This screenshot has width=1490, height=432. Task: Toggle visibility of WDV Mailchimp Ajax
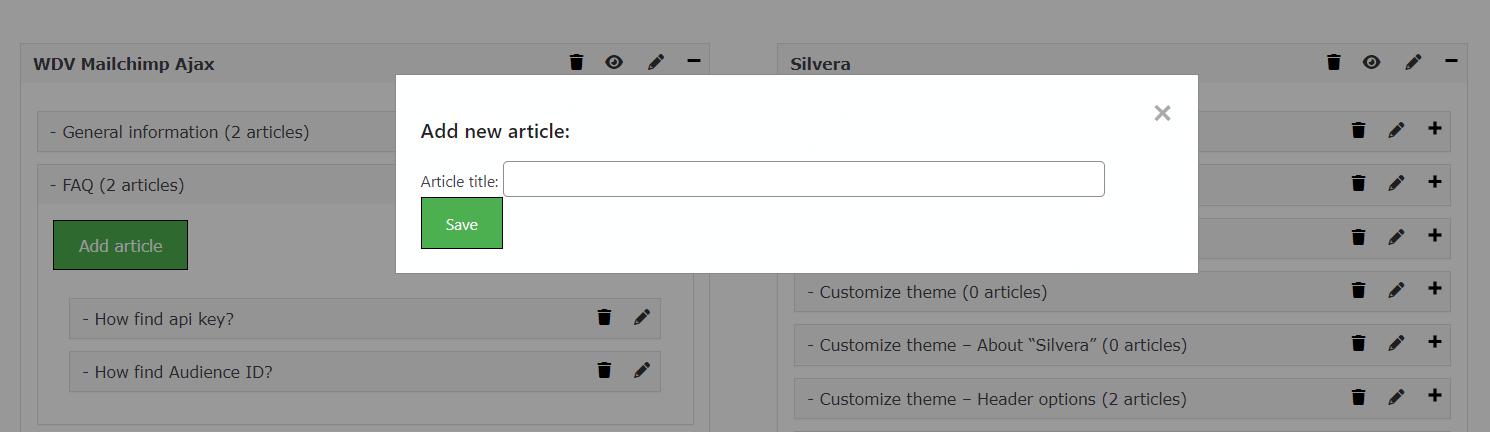(x=614, y=63)
